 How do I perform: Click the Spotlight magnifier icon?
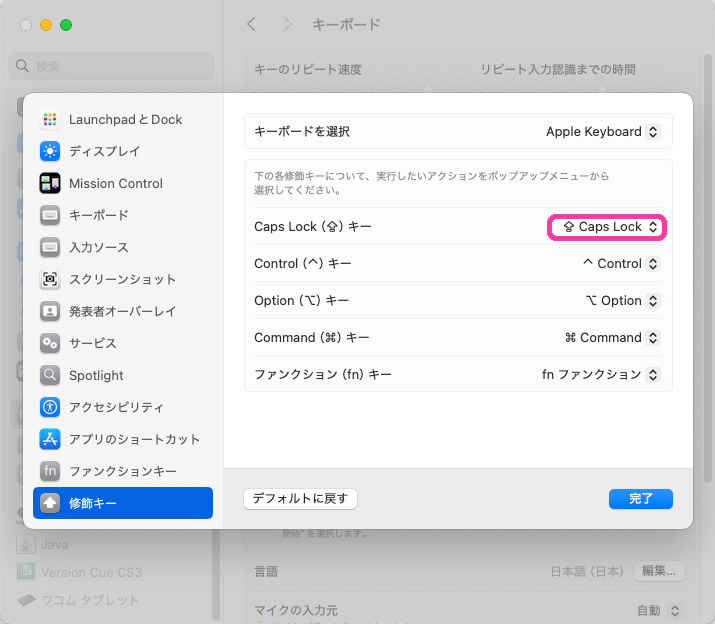coord(50,376)
